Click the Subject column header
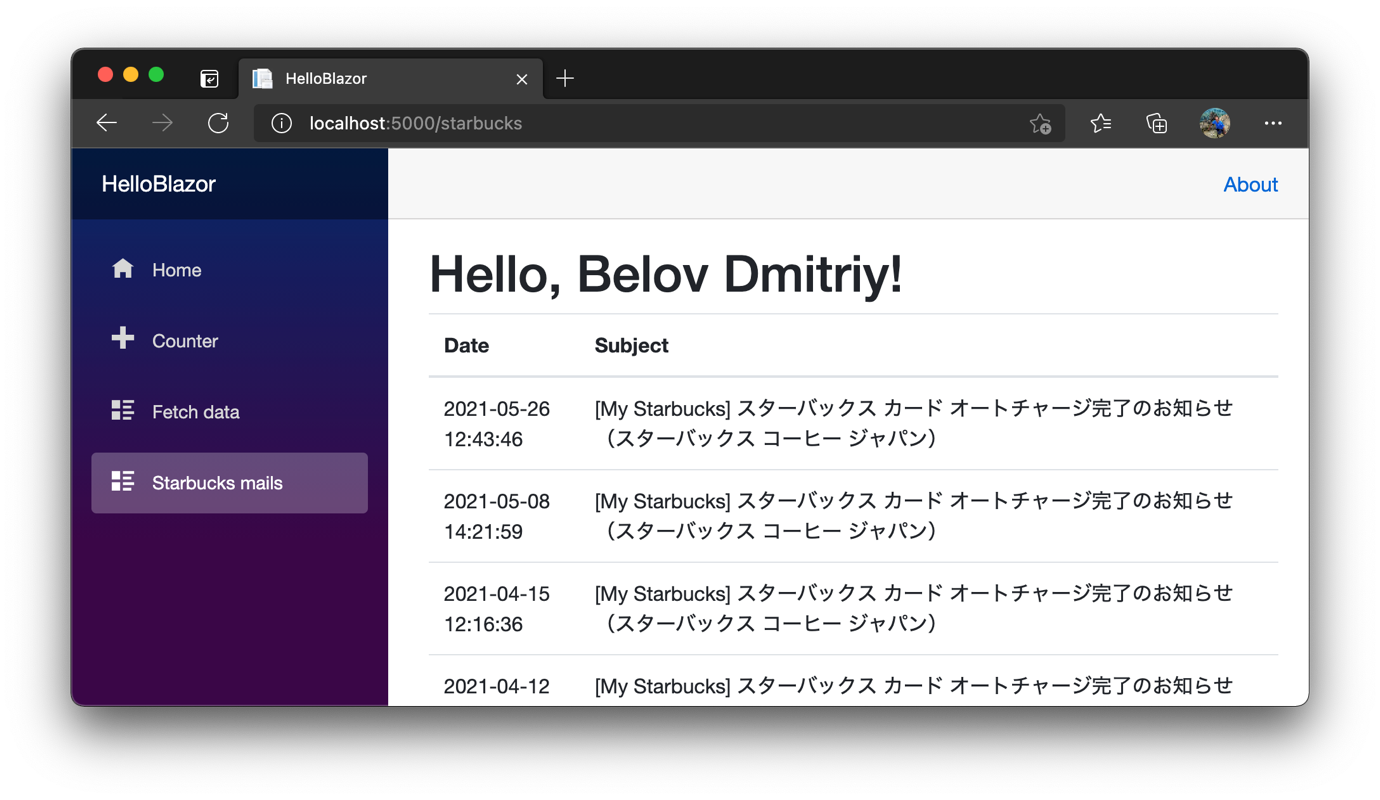The image size is (1380, 800). pos(631,346)
